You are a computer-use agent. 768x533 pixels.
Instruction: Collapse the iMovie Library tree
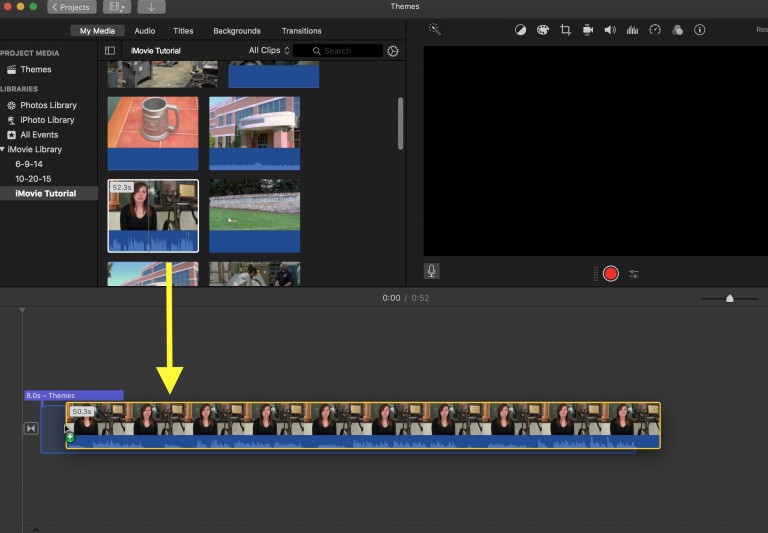[x=2, y=149]
